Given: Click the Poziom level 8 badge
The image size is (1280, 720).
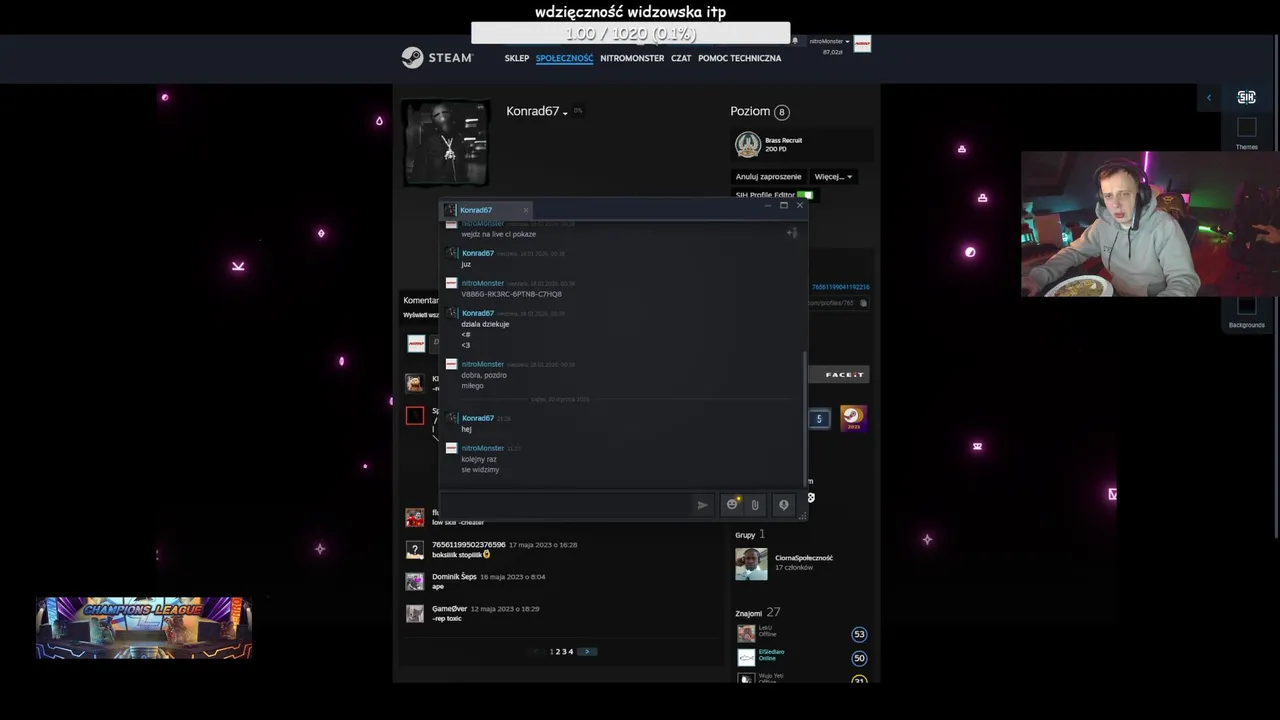Looking at the screenshot, I should pyautogui.click(x=782, y=112).
